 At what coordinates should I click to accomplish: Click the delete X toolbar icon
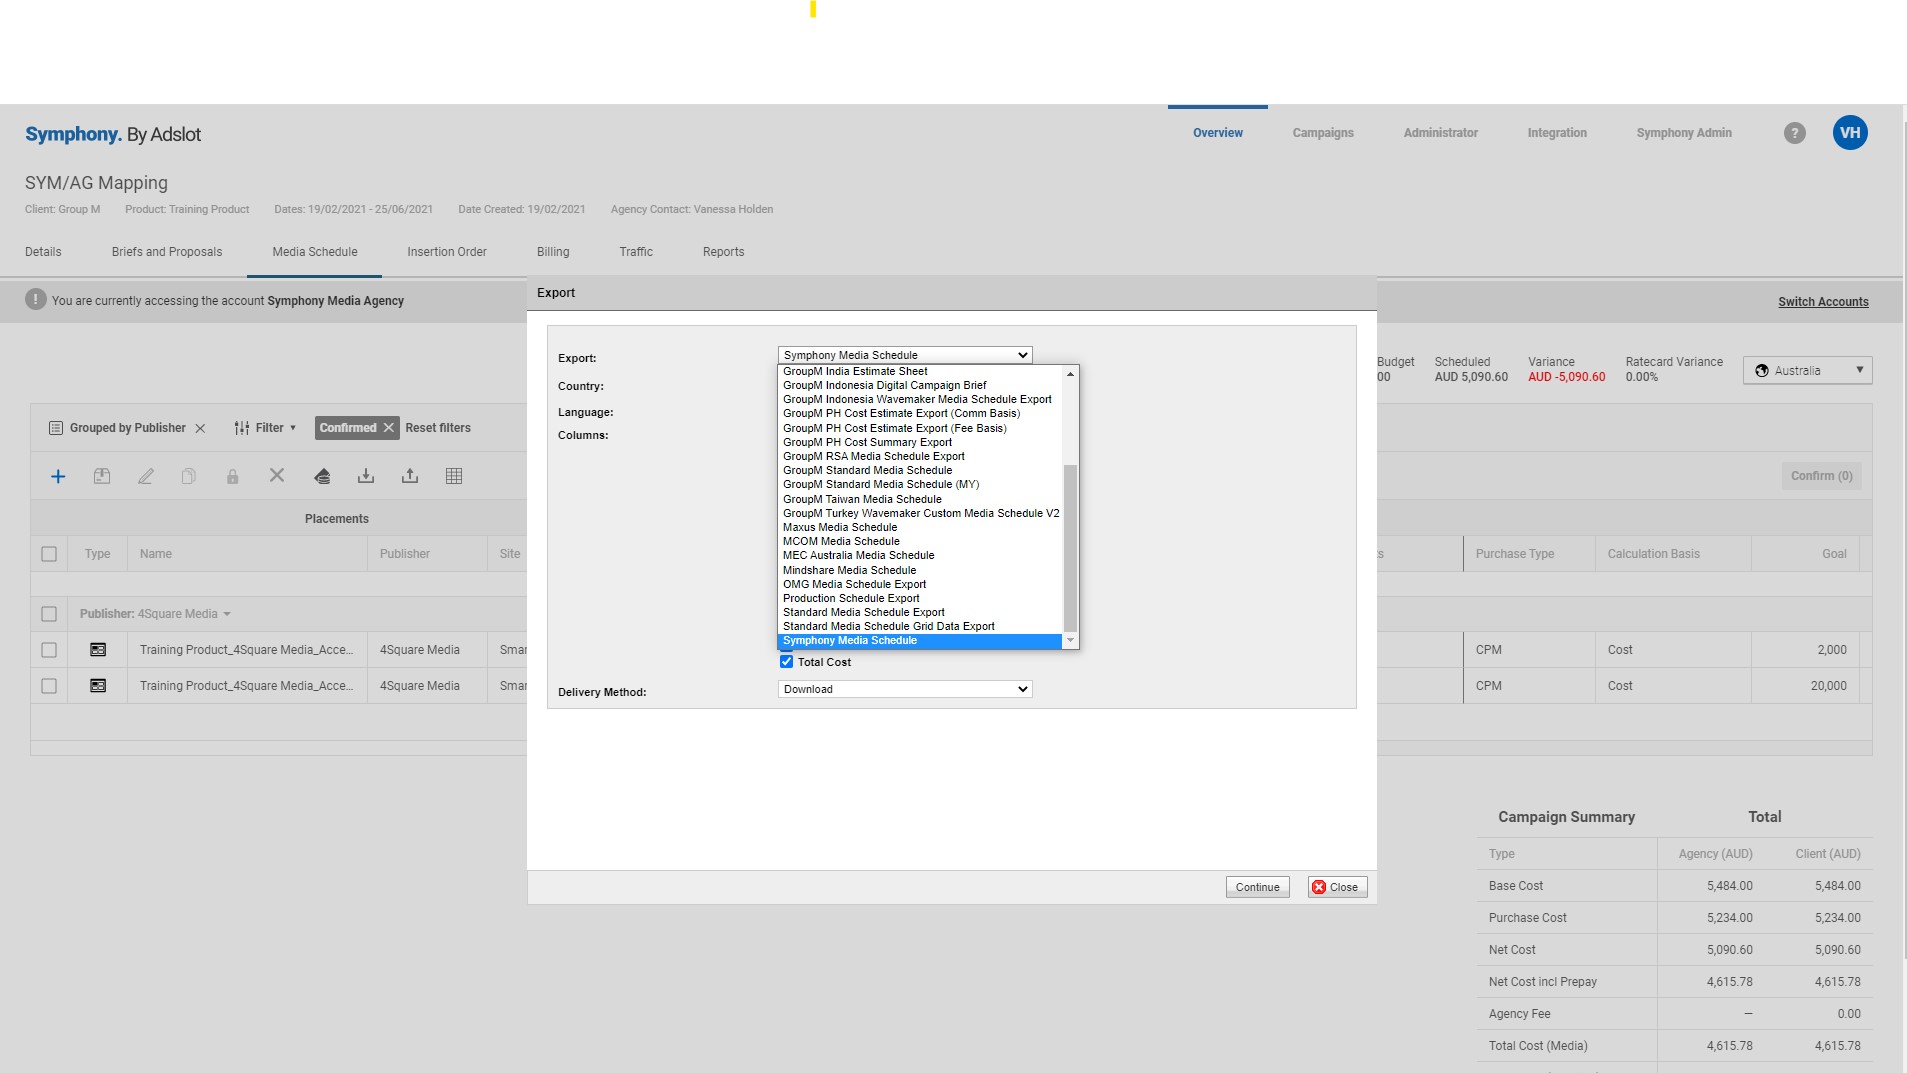[x=277, y=475]
